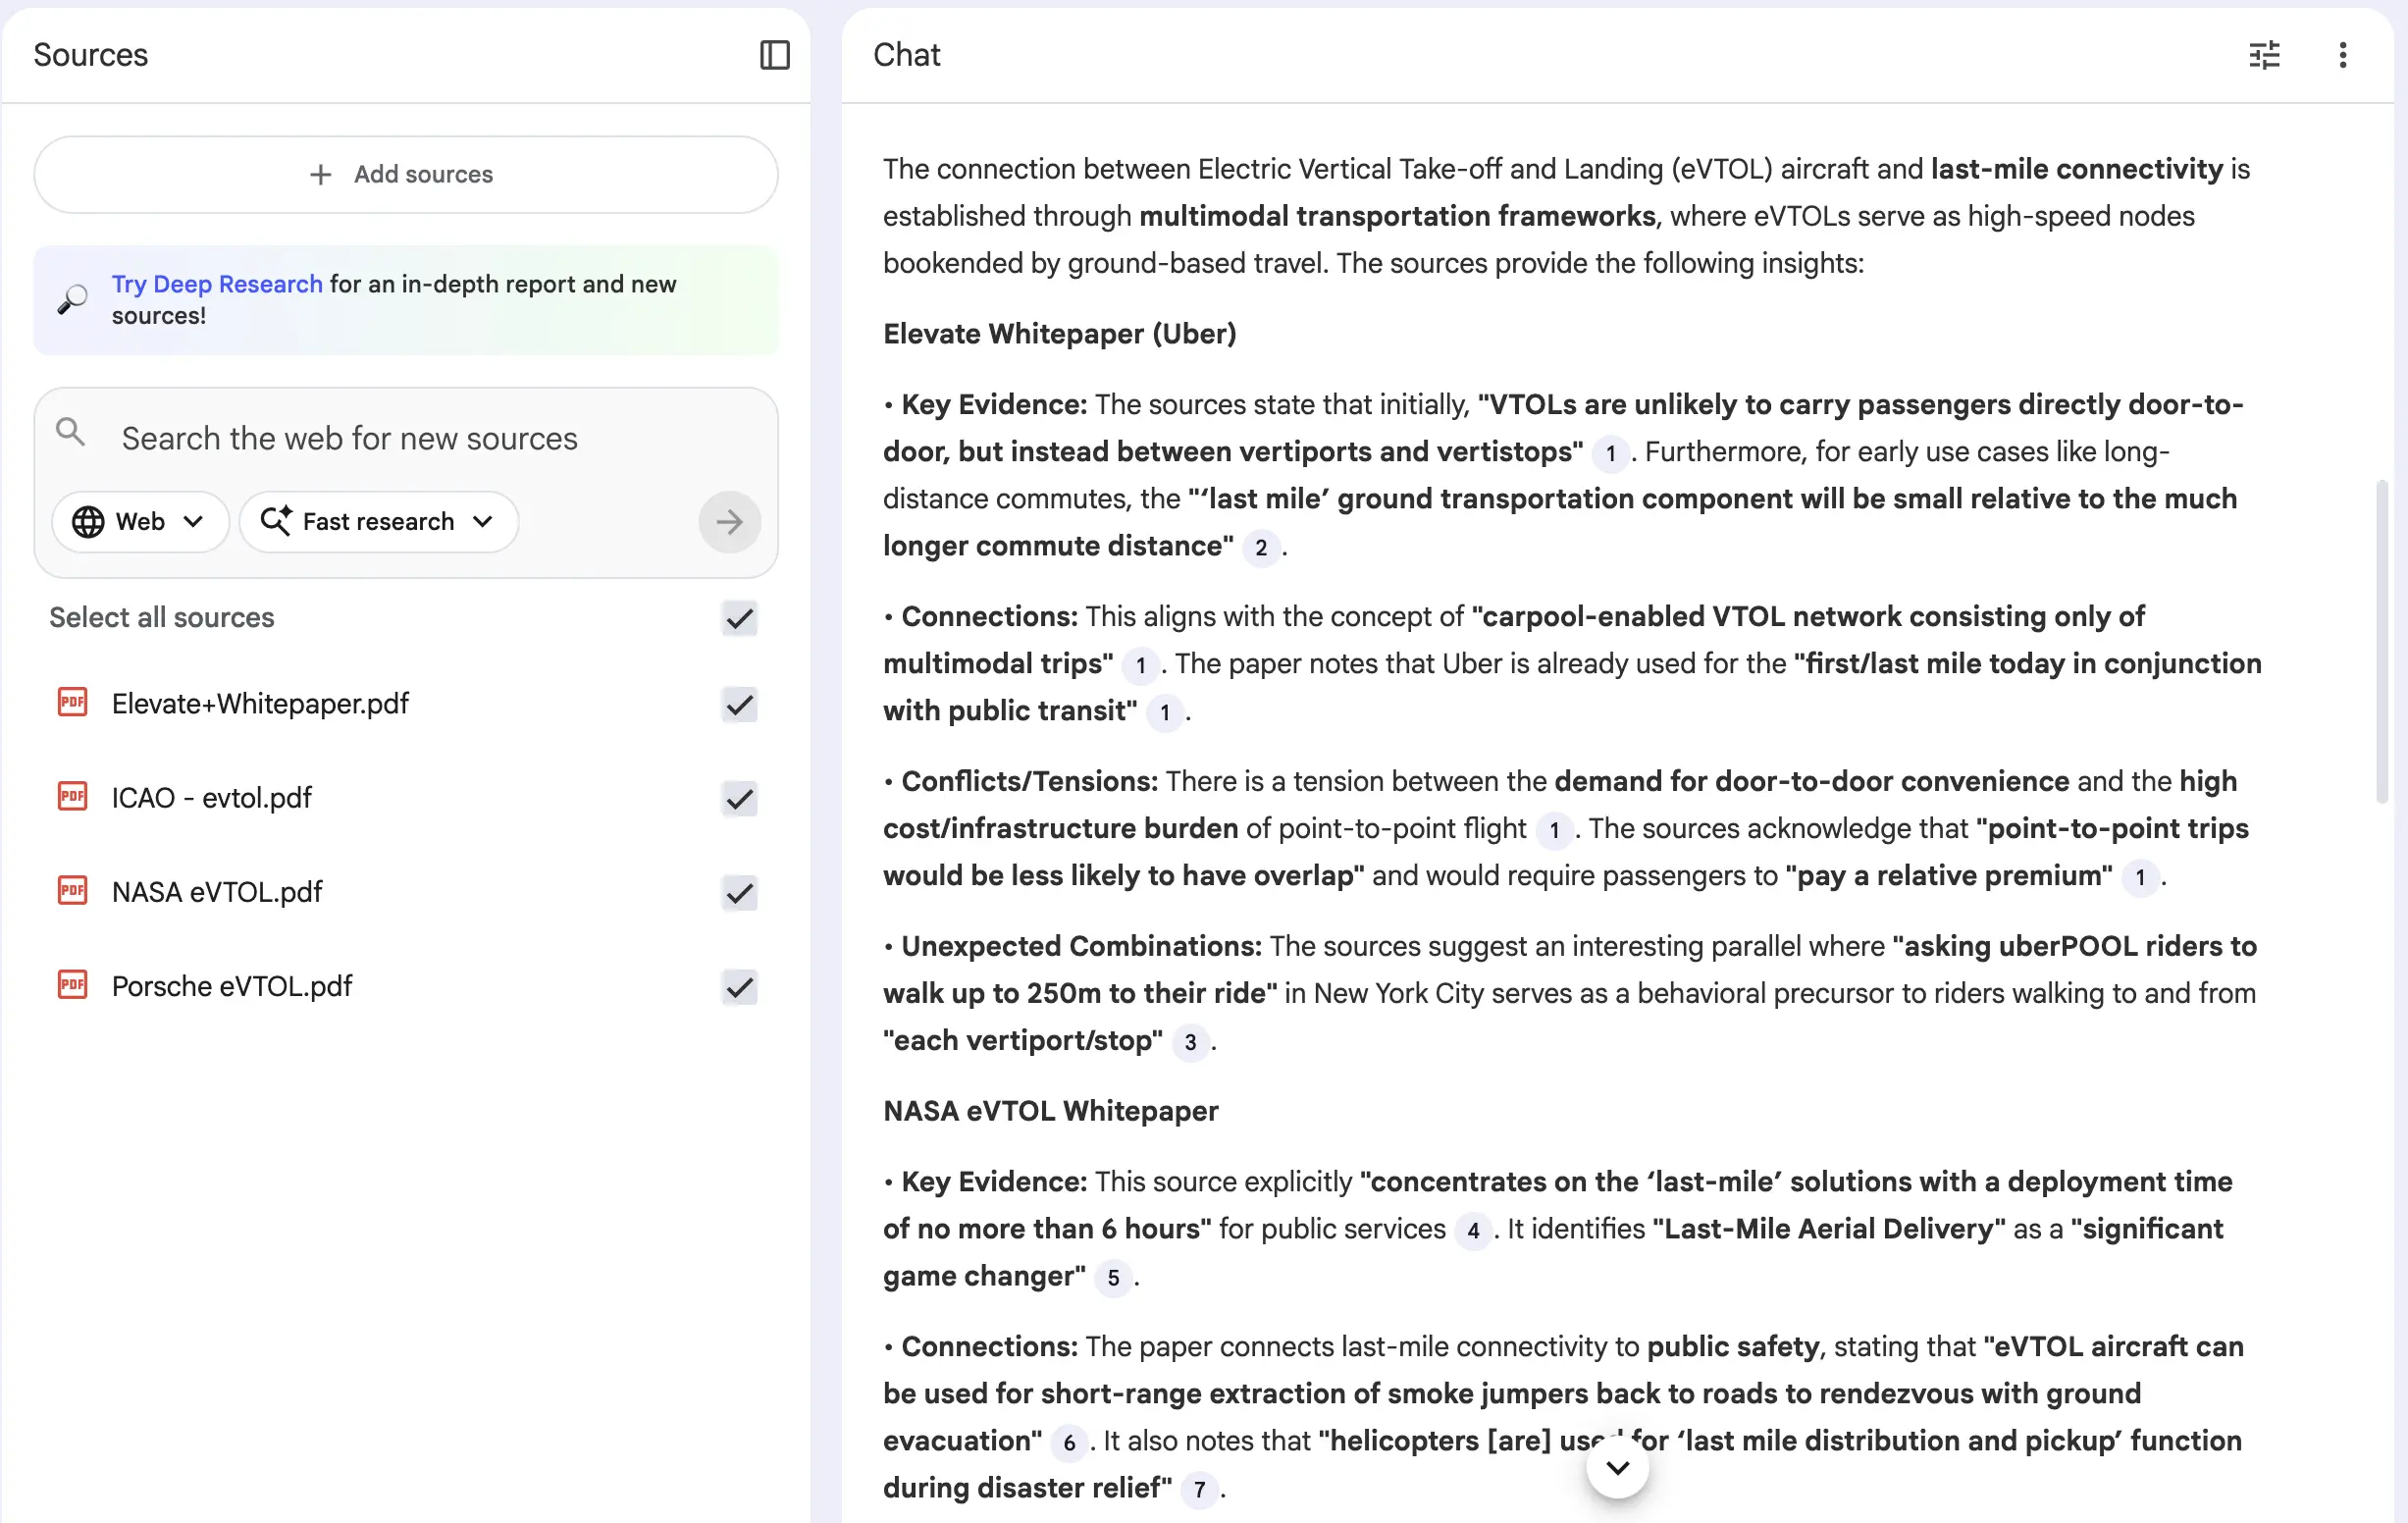This screenshot has width=2408, height=1523.
Task: Open ICAO - evtol.pdf source
Action: tap(212, 798)
